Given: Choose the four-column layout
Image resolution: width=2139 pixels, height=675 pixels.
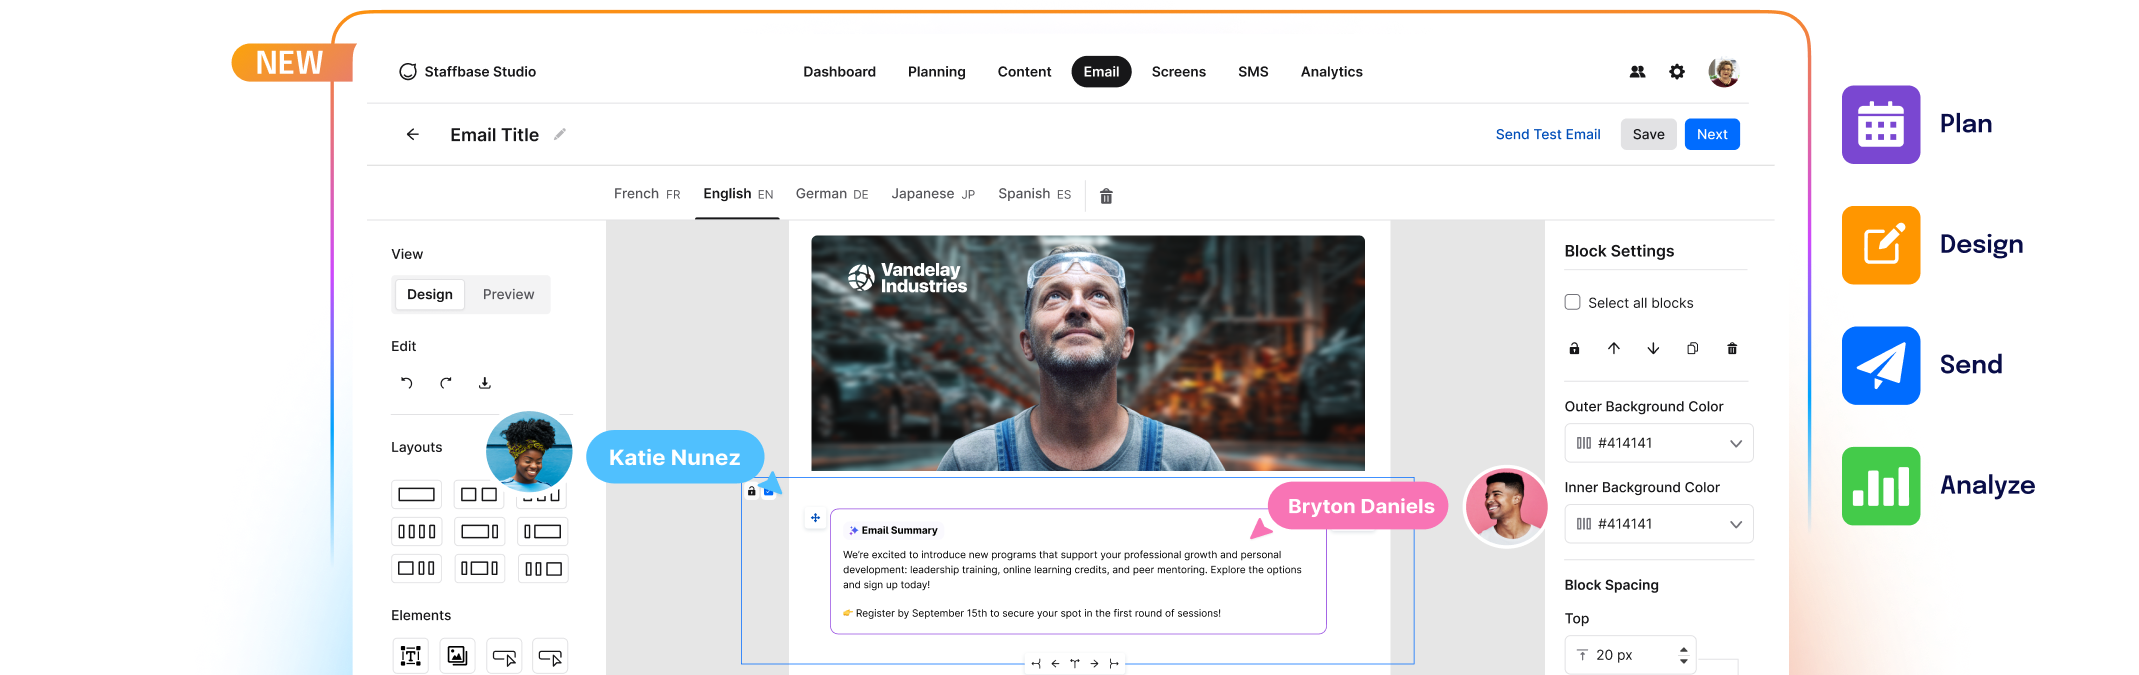Looking at the screenshot, I should 416,532.
